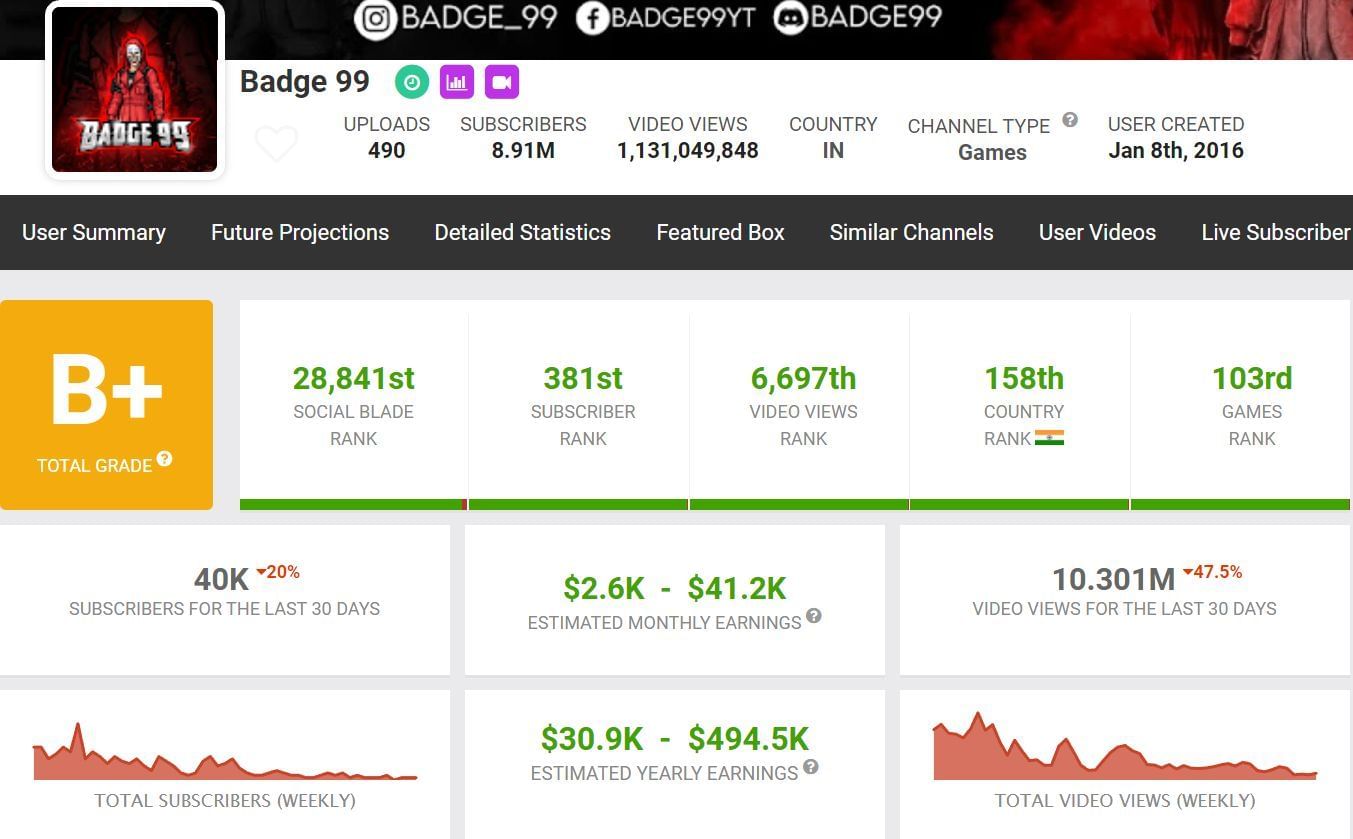Click the Total Subscribers weekly chart
The height and width of the screenshot is (839, 1353).
click(225, 758)
